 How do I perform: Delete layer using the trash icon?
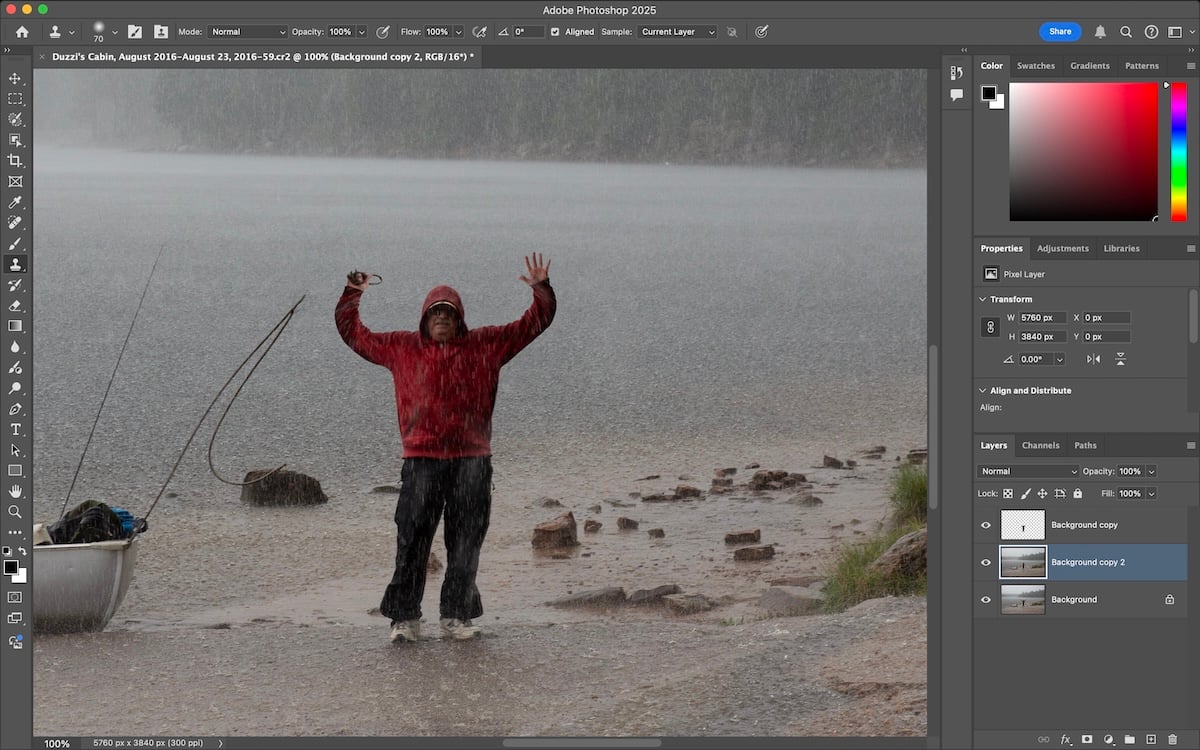(1173, 740)
